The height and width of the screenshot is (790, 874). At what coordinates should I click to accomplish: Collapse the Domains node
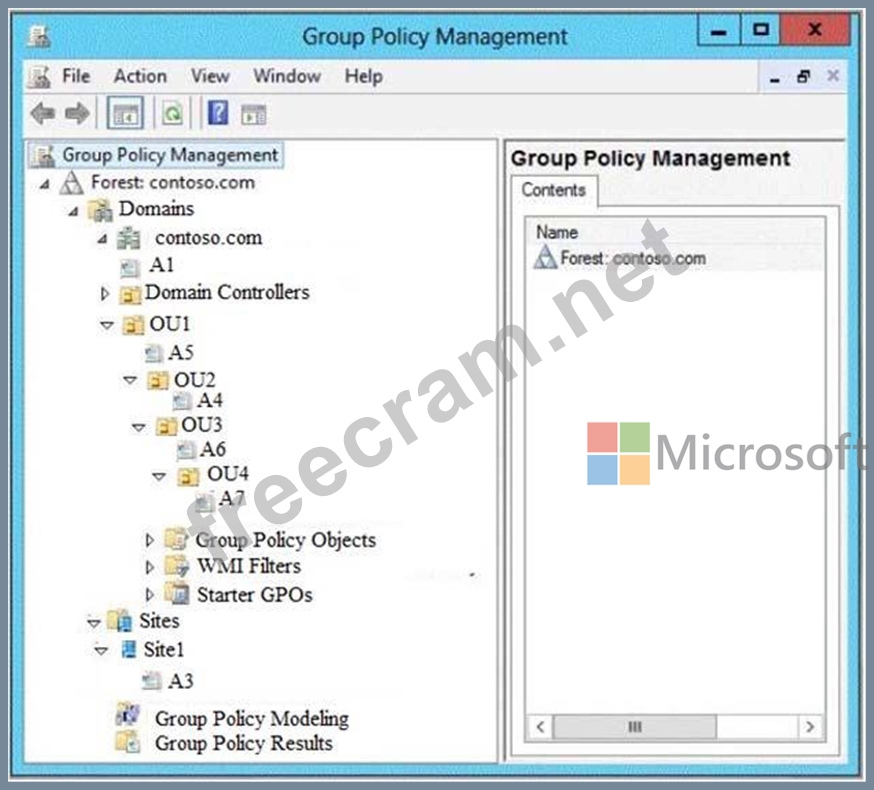(74, 212)
